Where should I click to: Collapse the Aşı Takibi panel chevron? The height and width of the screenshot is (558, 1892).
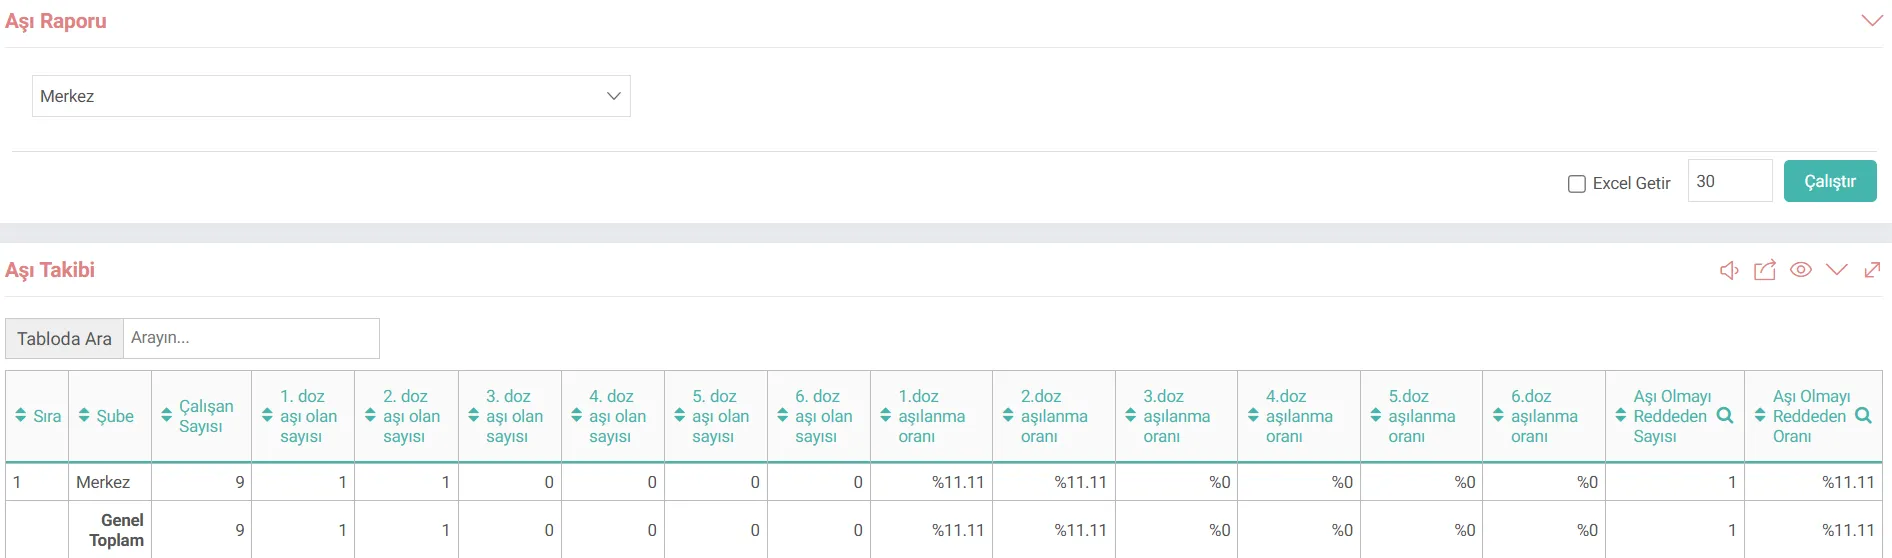(x=1837, y=270)
